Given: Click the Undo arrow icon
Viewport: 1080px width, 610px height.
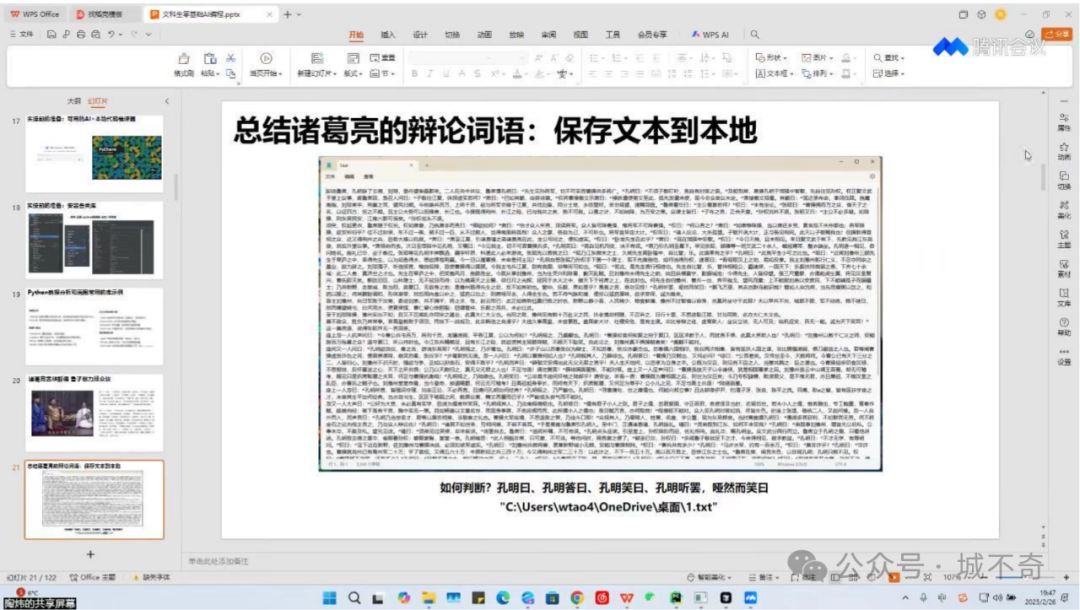Looking at the screenshot, I should coord(110,34).
